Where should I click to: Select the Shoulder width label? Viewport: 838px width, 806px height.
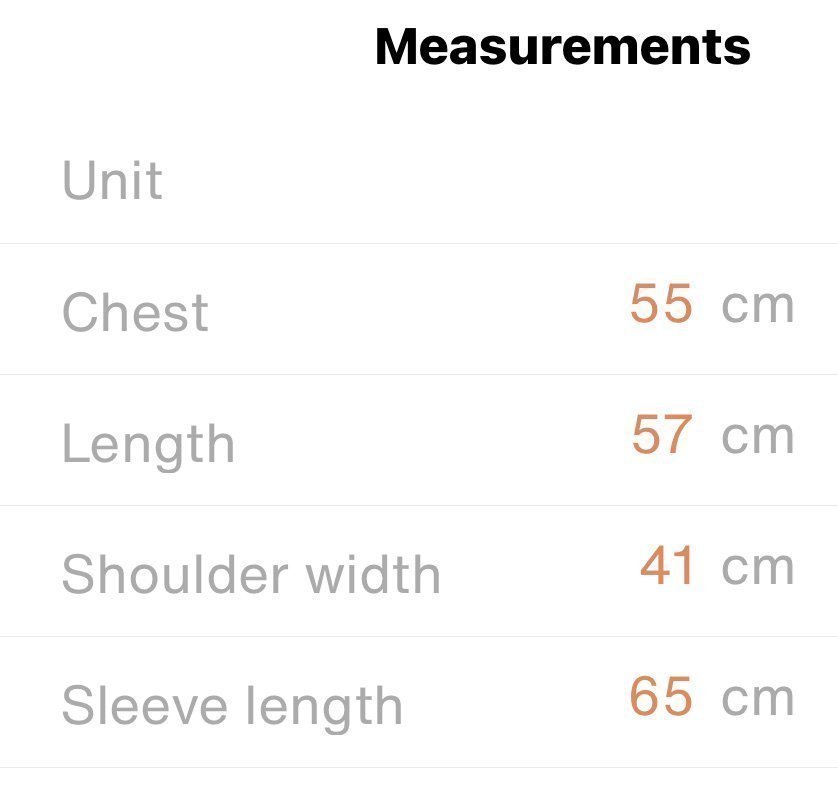[x=251, y=574]
